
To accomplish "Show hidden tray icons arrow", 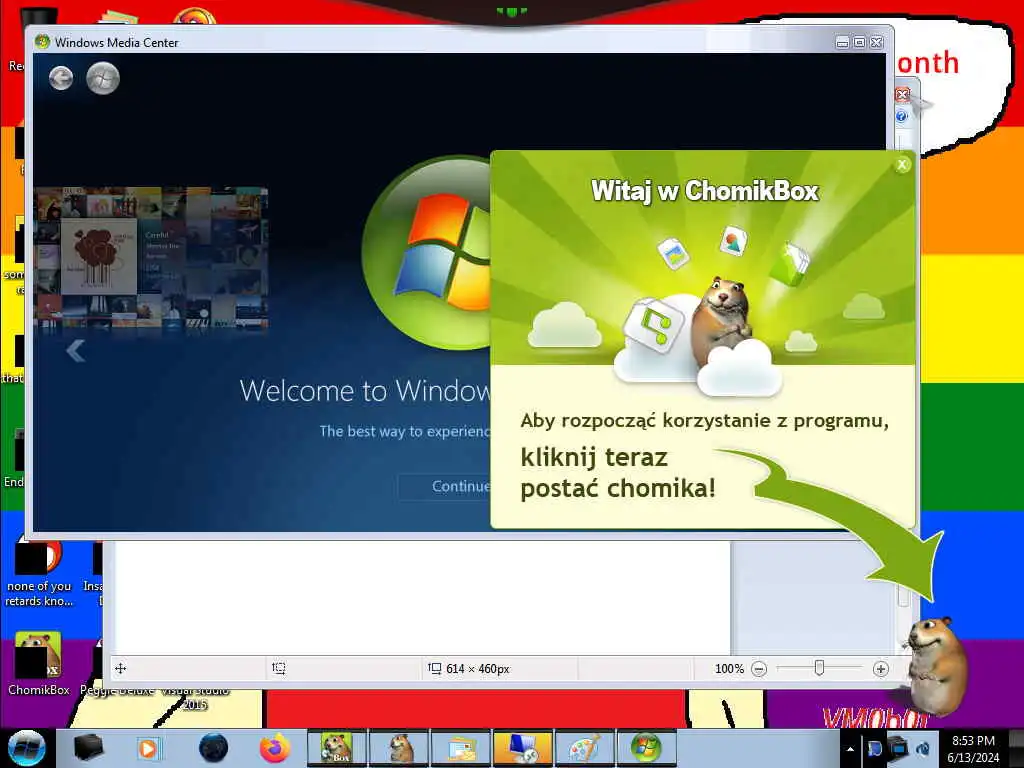I will tap(850, 749).
